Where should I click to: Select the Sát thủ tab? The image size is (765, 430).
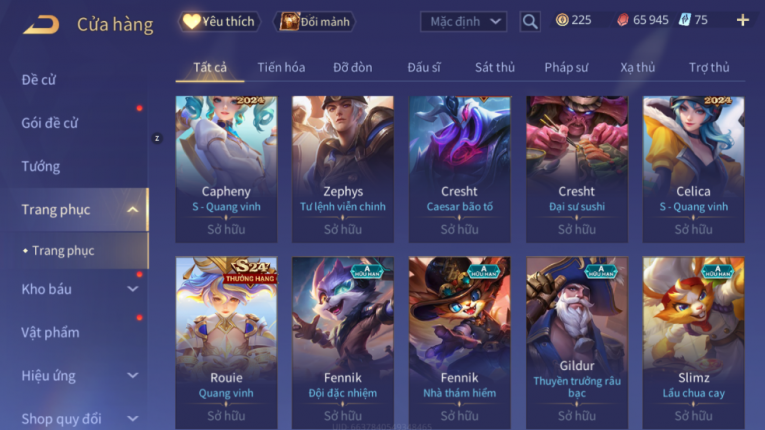click(495, 67)
